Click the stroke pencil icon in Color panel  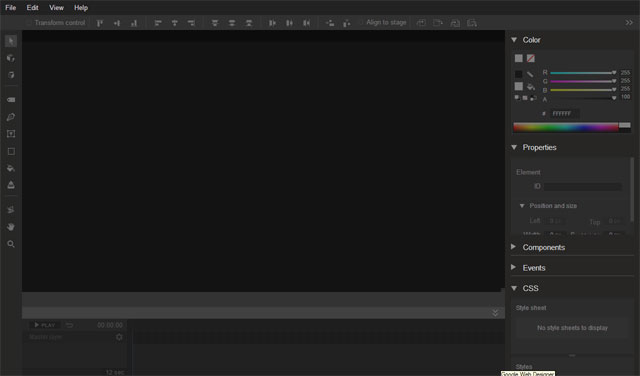(530, 74)
